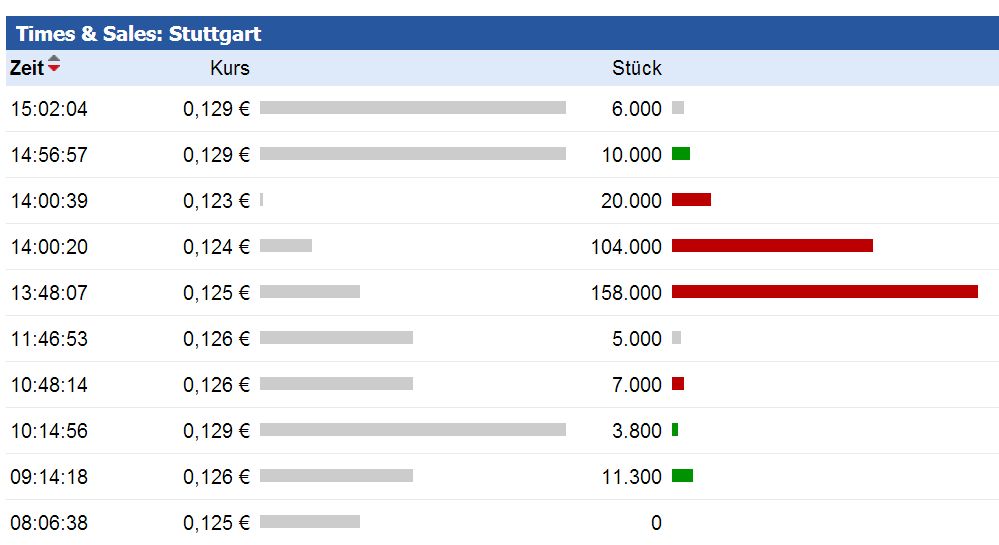Click the red volume bar for 104.000

[772, 246]
